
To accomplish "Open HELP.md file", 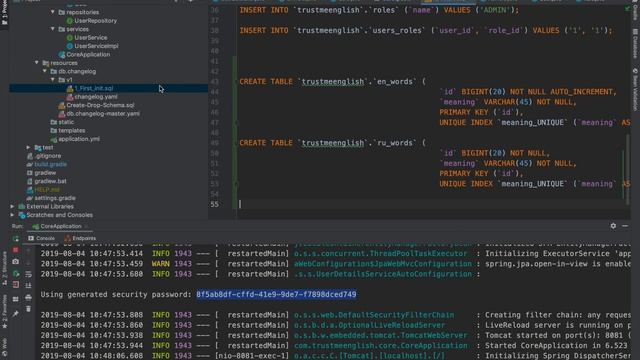I will point(43,190).
